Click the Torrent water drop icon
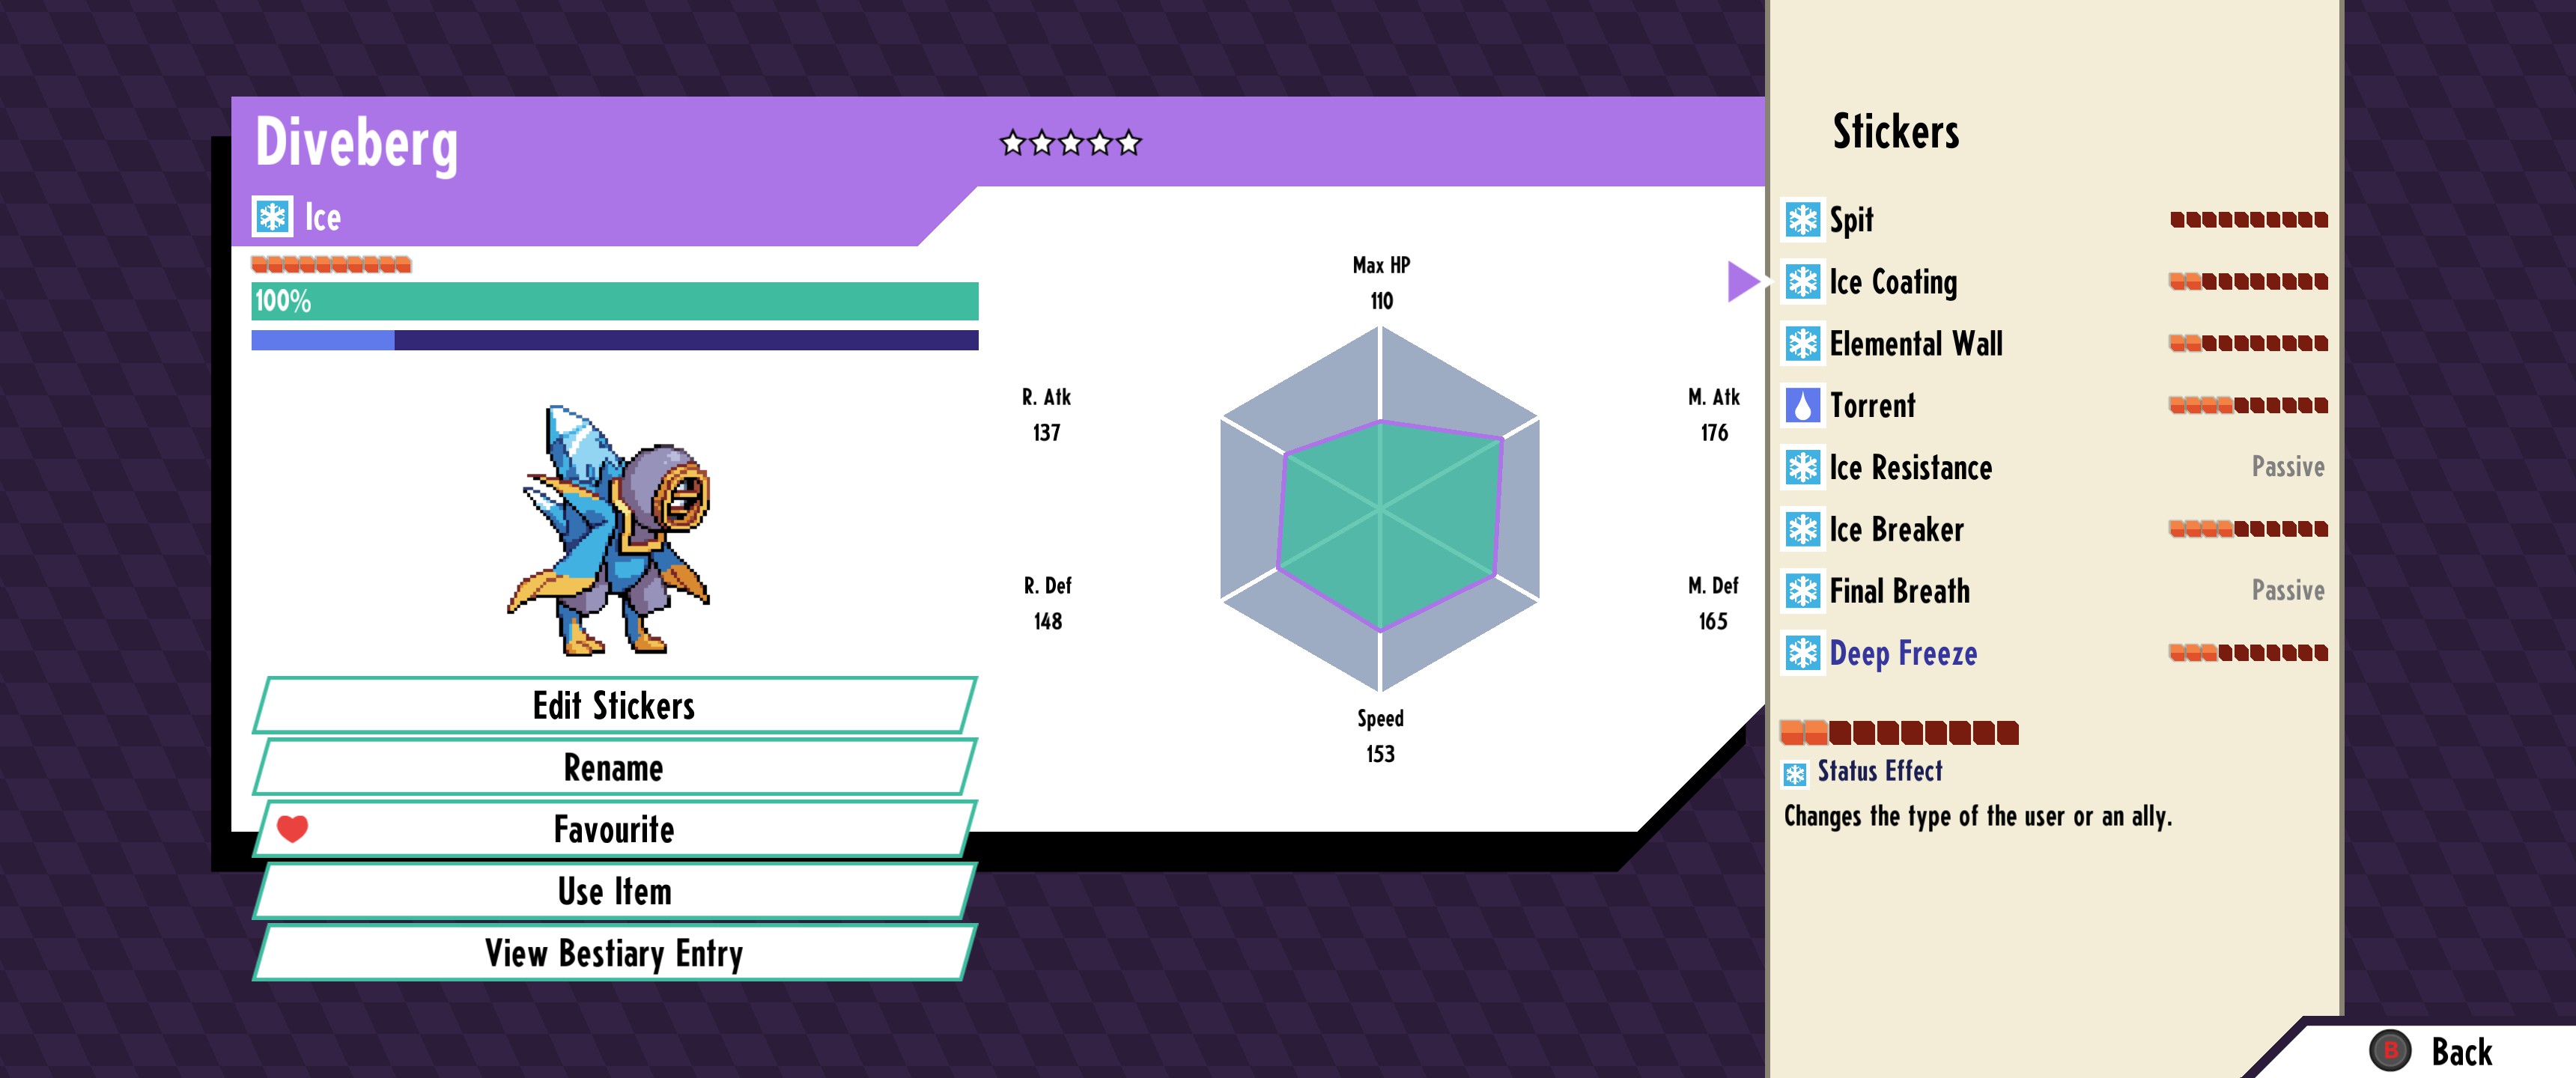The width and height of the screenshot is (2576, 1078). [1802, 406]
